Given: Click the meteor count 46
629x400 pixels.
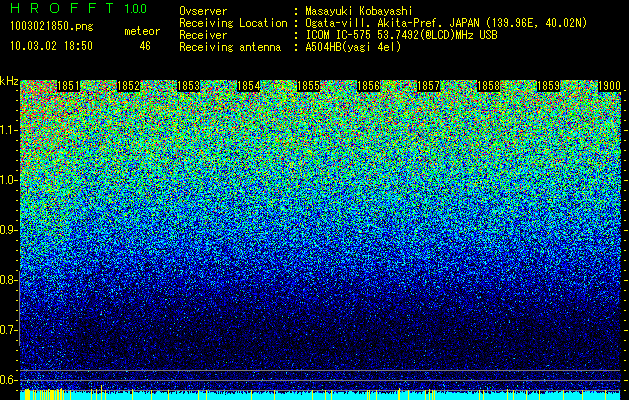Looking at the screenshot, I should pos(145,46).
